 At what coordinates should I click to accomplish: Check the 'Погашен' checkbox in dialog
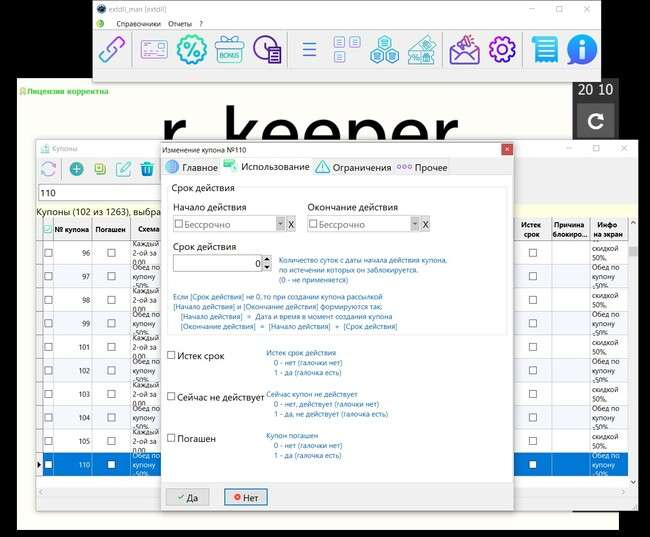coord(172,438)
